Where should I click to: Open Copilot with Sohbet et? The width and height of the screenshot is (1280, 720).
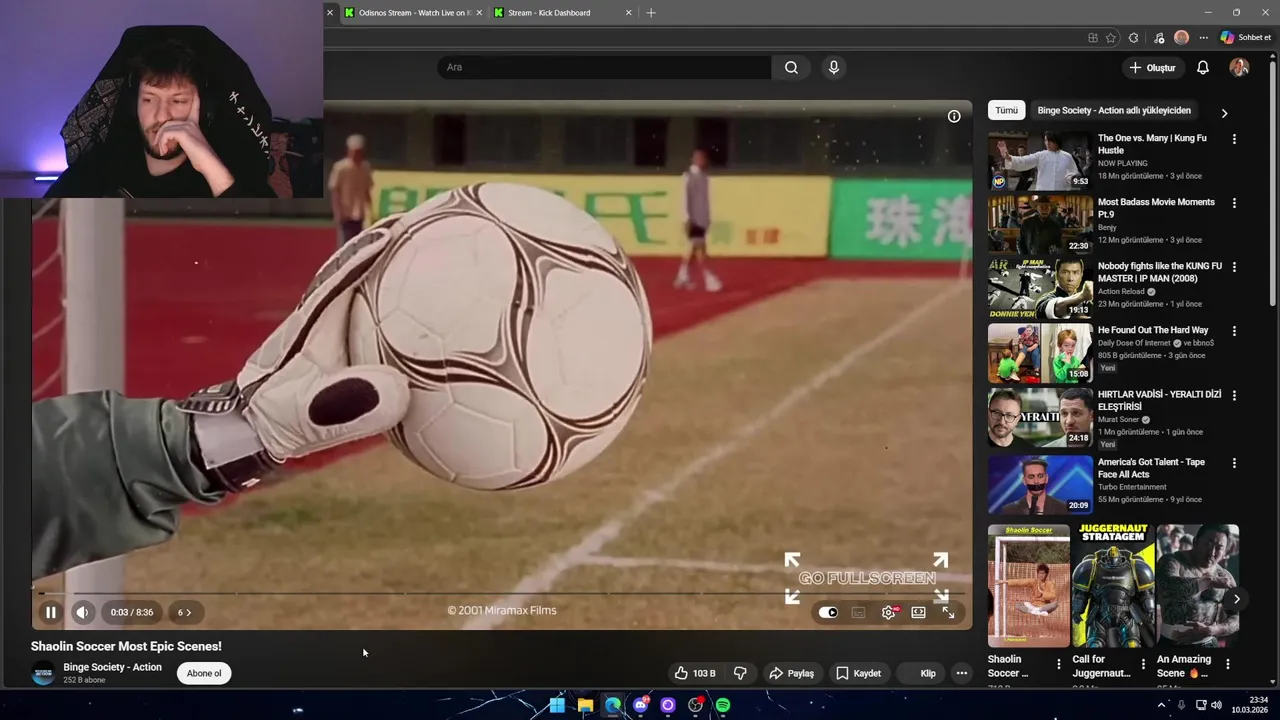click(1246, 38)
